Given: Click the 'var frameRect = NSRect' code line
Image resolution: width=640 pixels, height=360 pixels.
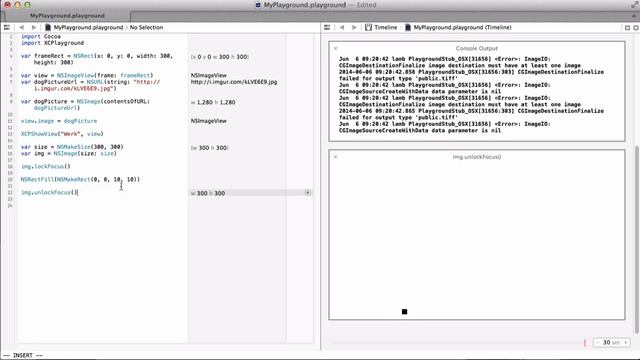Looking at the screenshot, I should pos(97,59).
